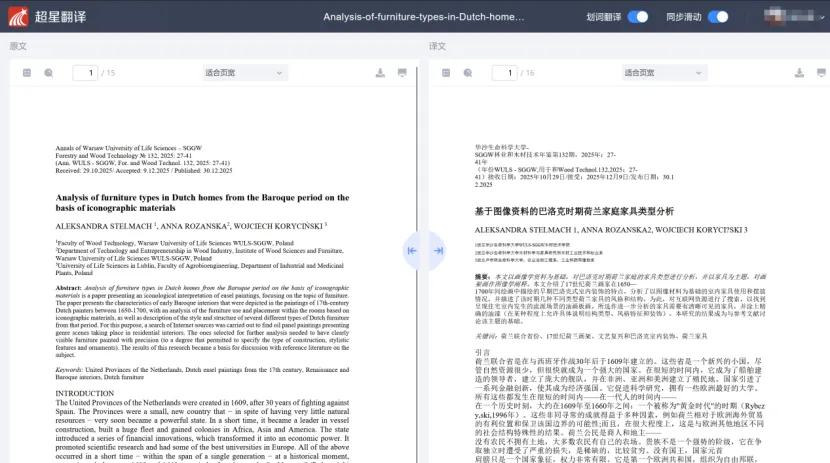The image size is (830, 463).
Task: Click the blurred user avatar
Action: pos(774,16)
